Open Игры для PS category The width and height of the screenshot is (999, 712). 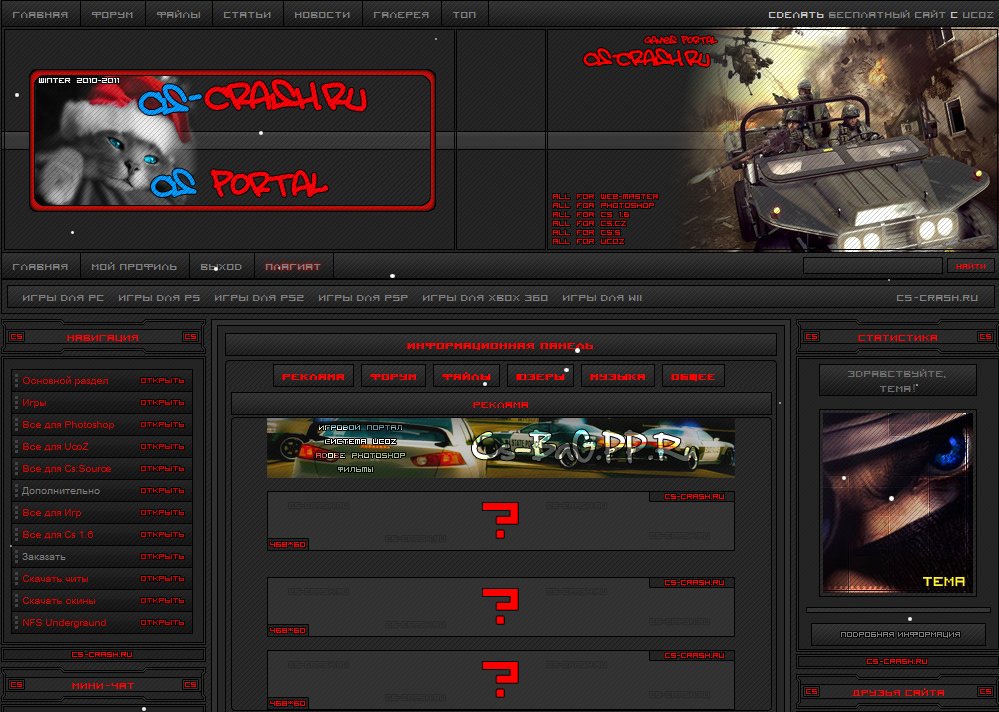[x=159, y=297]
